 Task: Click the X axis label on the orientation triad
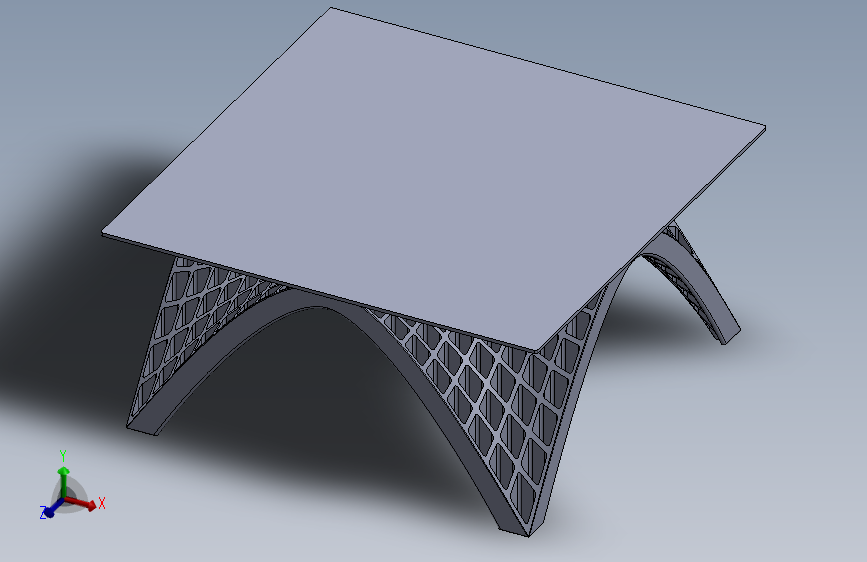pyautogui.click(x=102, y=503)
